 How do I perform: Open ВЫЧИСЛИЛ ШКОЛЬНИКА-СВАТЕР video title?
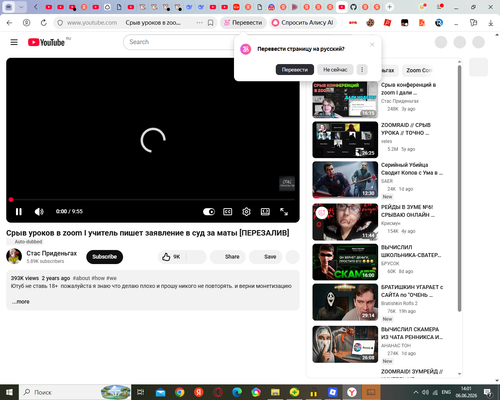click(411, 251)
